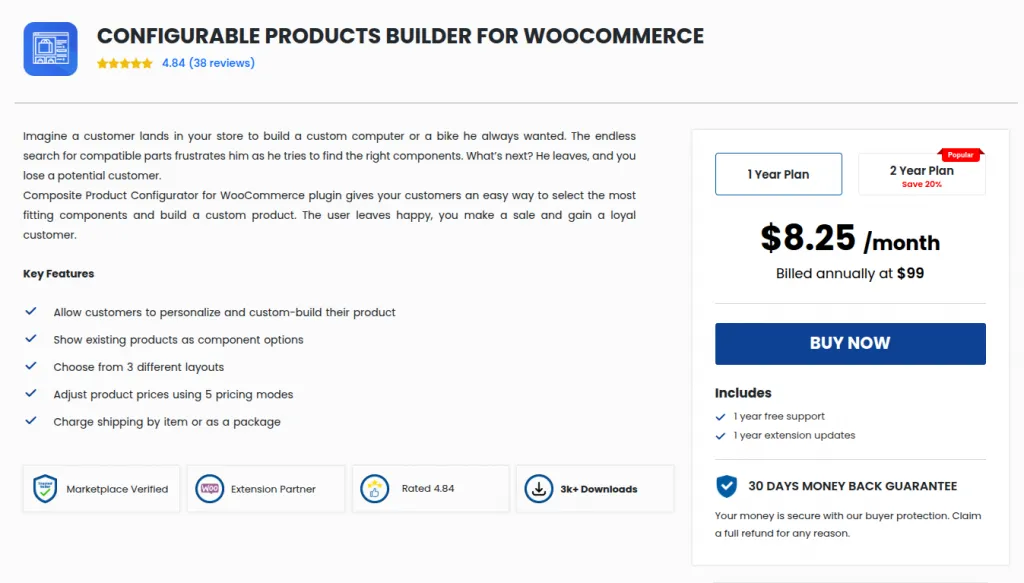Screen dimensions: 1024x583
Task: Click checkmark next to 3 different layouts
Action: point(31,367)
